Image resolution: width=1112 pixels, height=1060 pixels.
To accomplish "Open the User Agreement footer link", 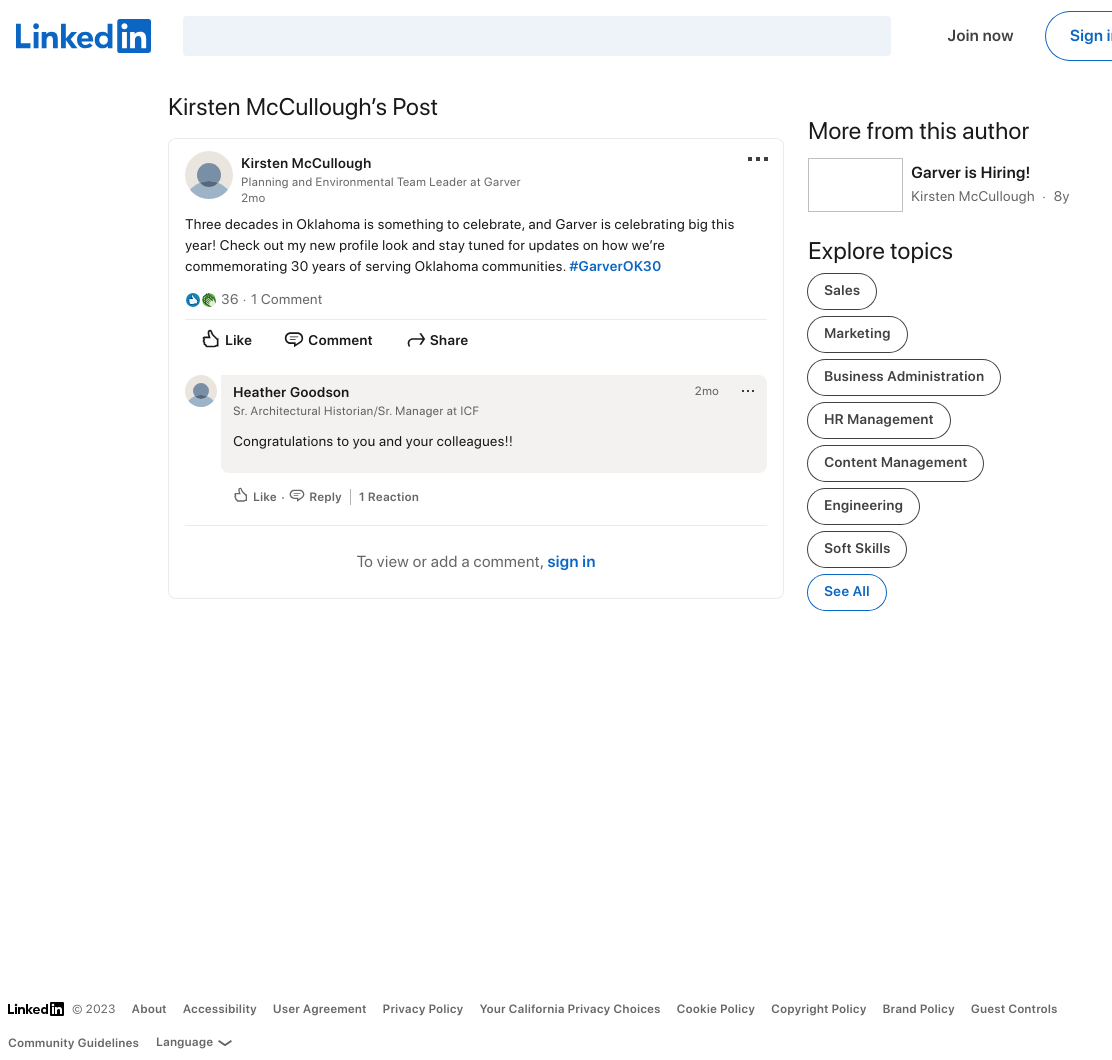I will point(319,1008).
